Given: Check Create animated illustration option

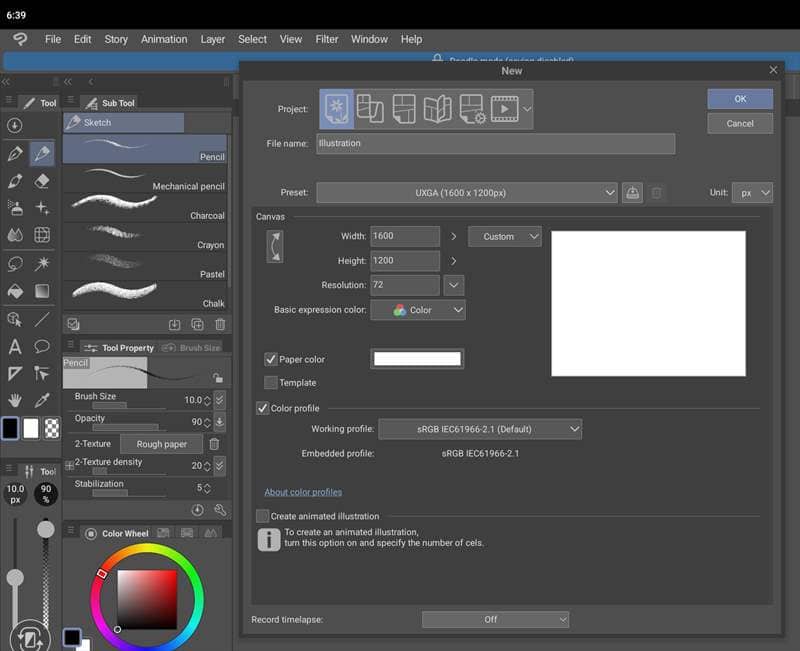Looking at the screenshot, I should [263, 516].
